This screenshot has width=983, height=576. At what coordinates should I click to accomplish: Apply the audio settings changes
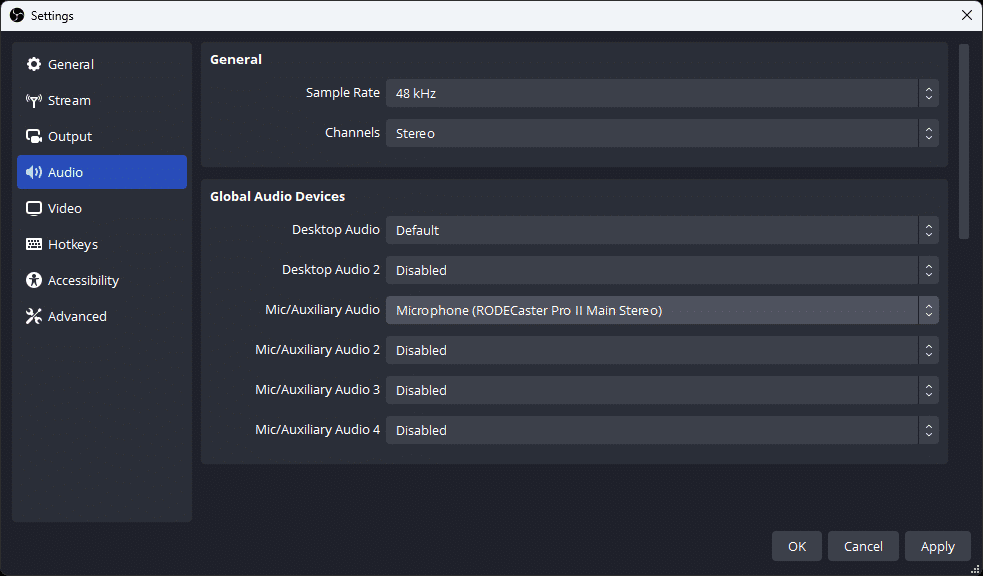click(x=937, y=546)
